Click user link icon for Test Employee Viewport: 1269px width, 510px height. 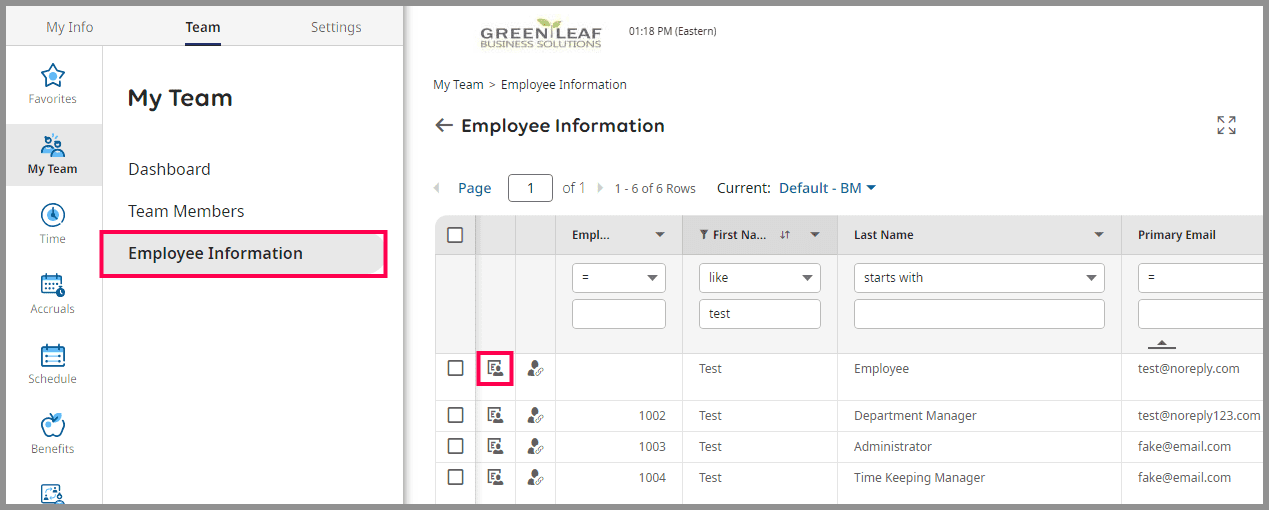click(x=535, y=368)
